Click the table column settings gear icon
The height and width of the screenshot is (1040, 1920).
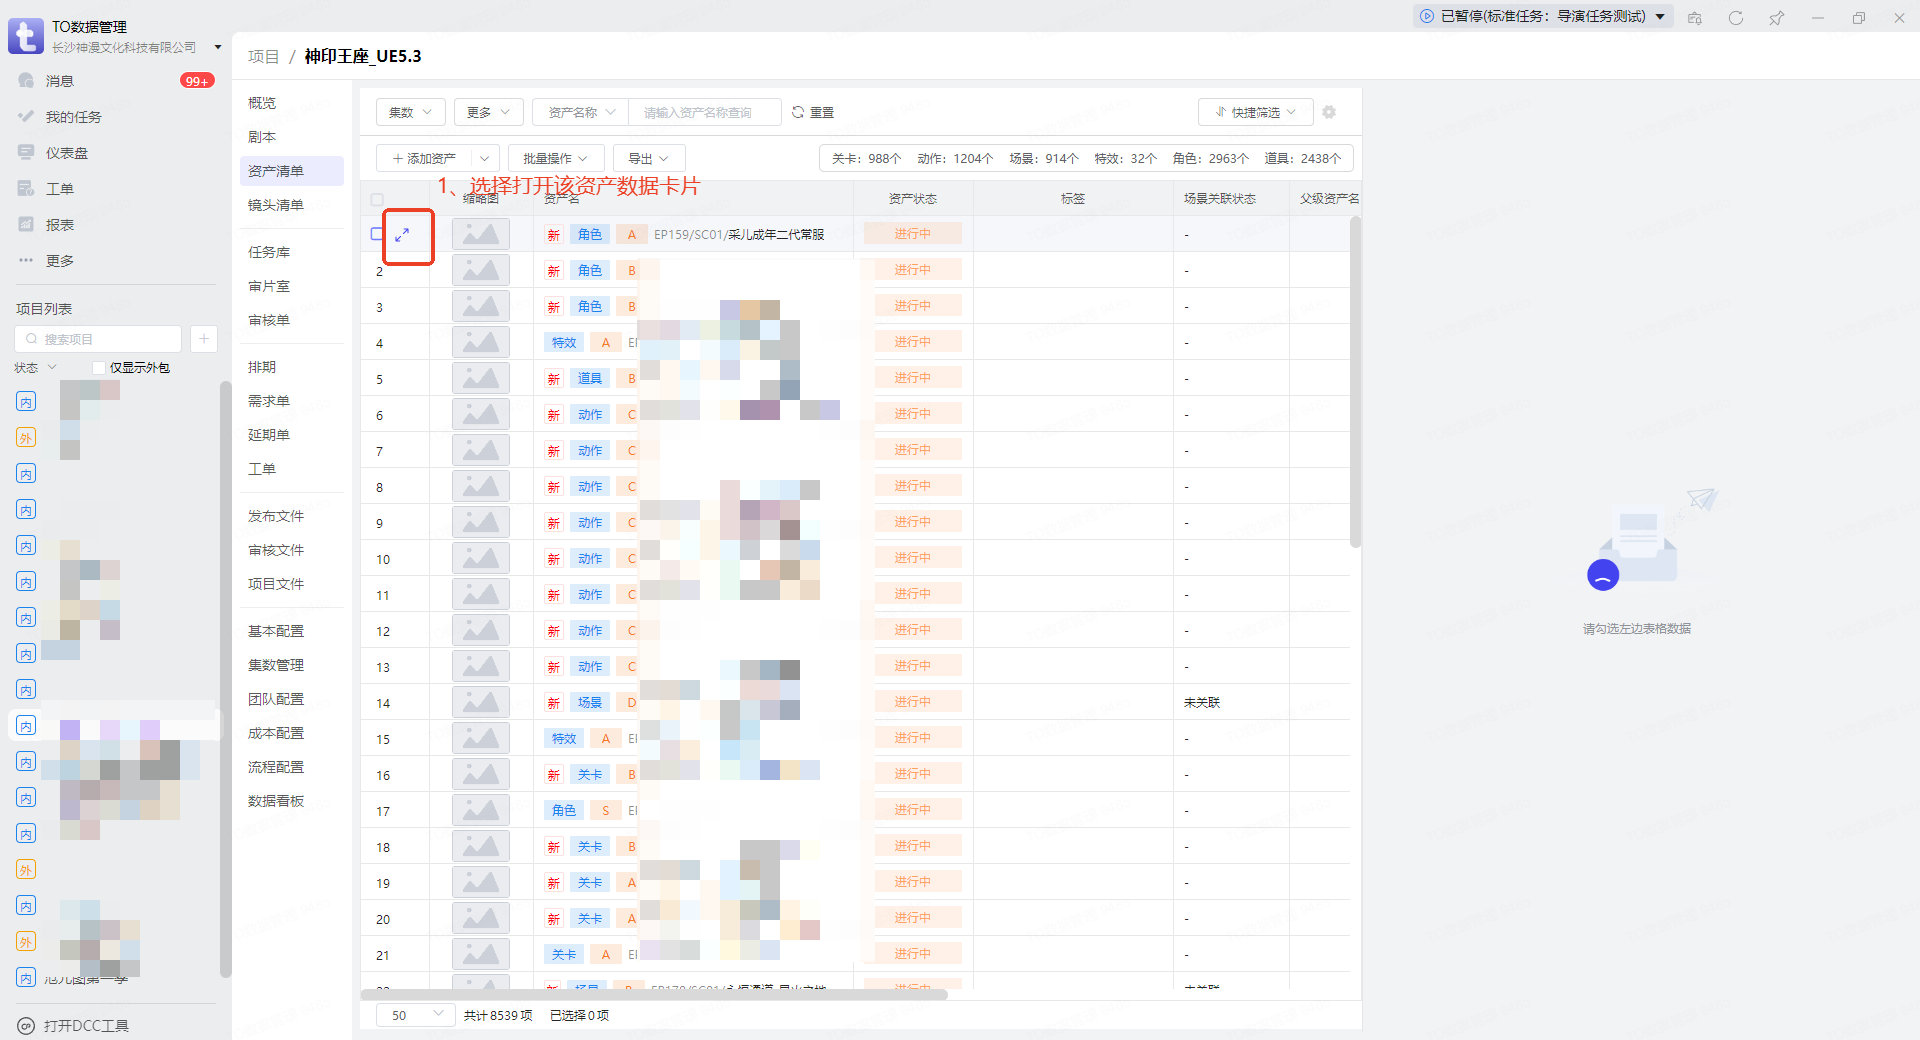tap(1329, 112)
